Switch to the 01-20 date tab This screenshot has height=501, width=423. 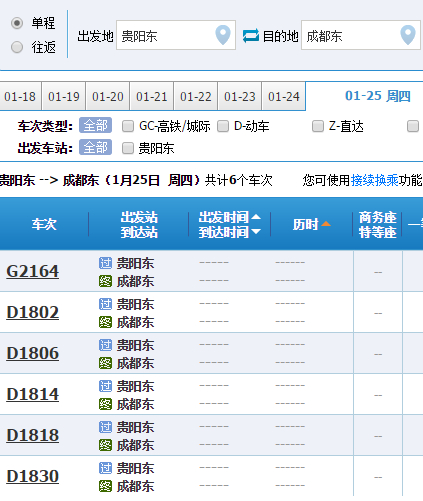(108, 96)
